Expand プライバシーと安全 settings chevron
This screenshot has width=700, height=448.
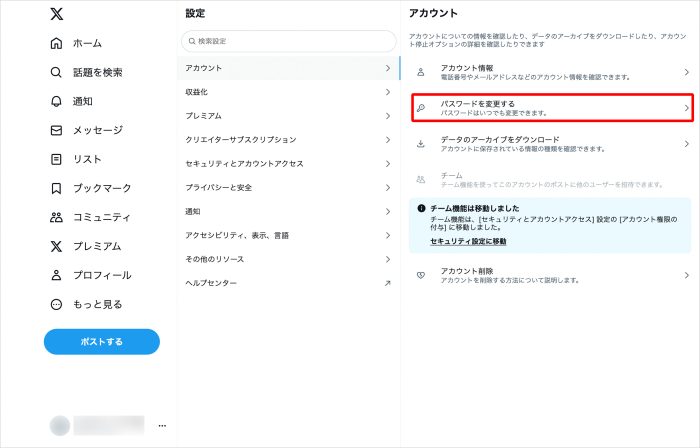pyautogui.click(x=387, y=188)
